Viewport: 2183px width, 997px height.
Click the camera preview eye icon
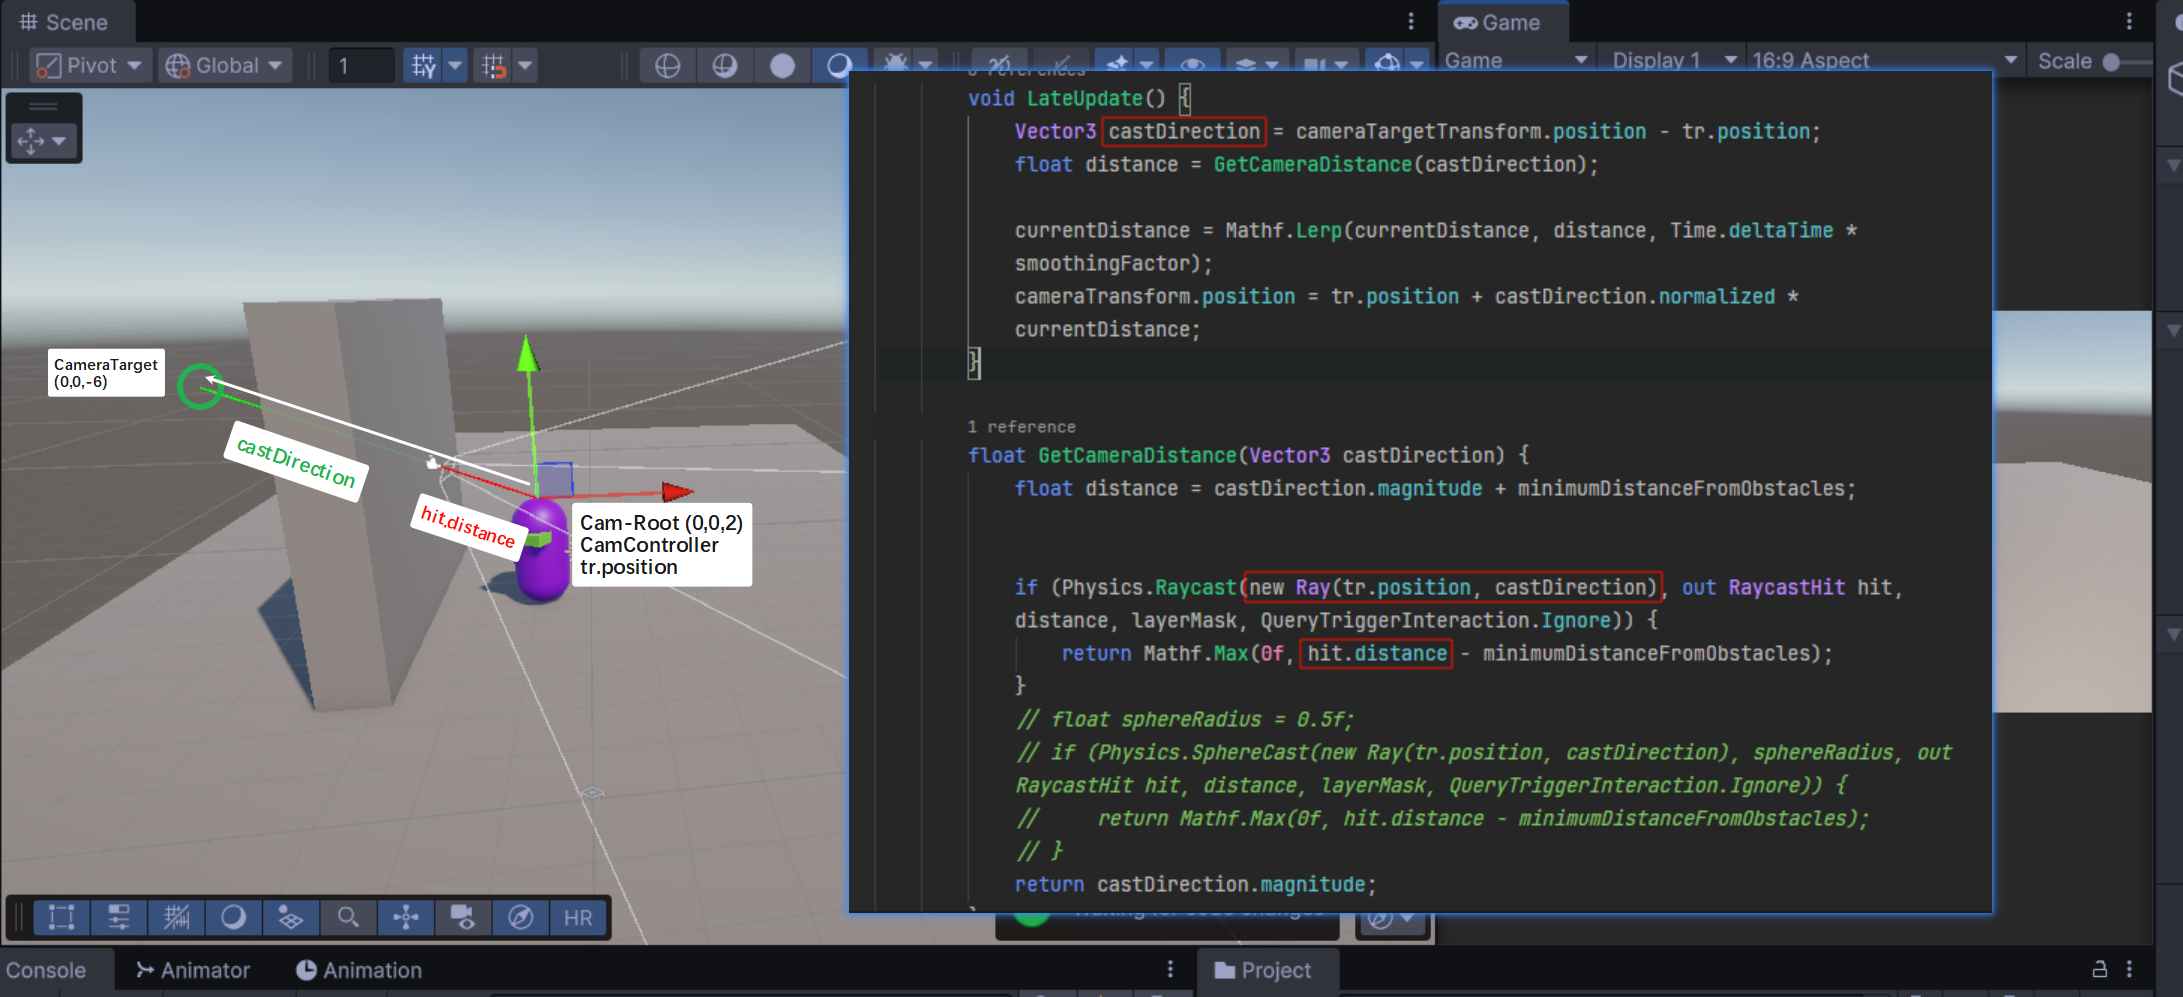pos(462,917)
